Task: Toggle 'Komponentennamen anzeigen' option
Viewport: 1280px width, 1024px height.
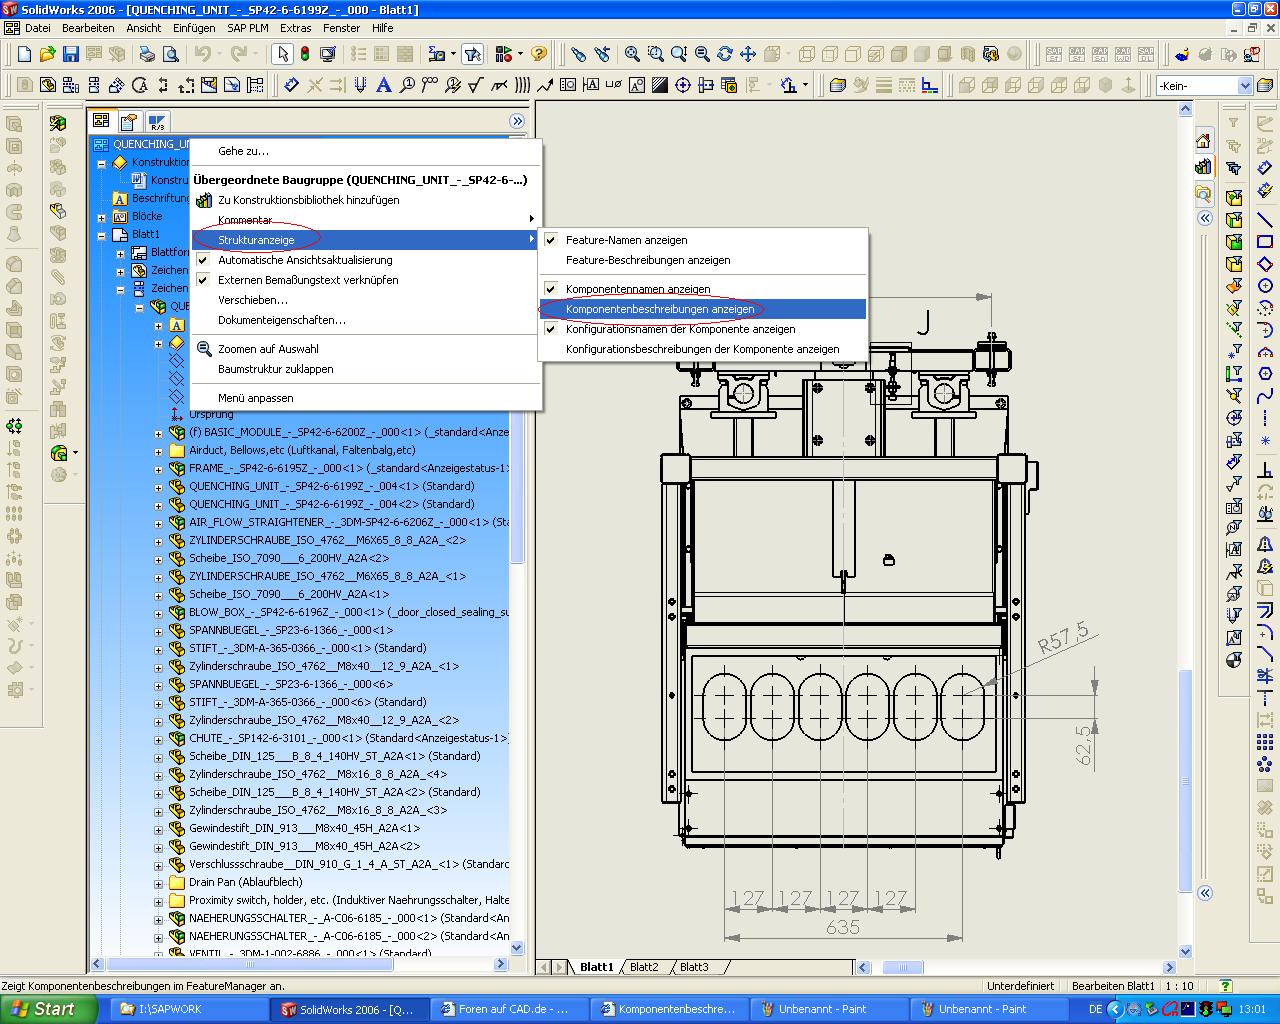Action: (704, 289)
